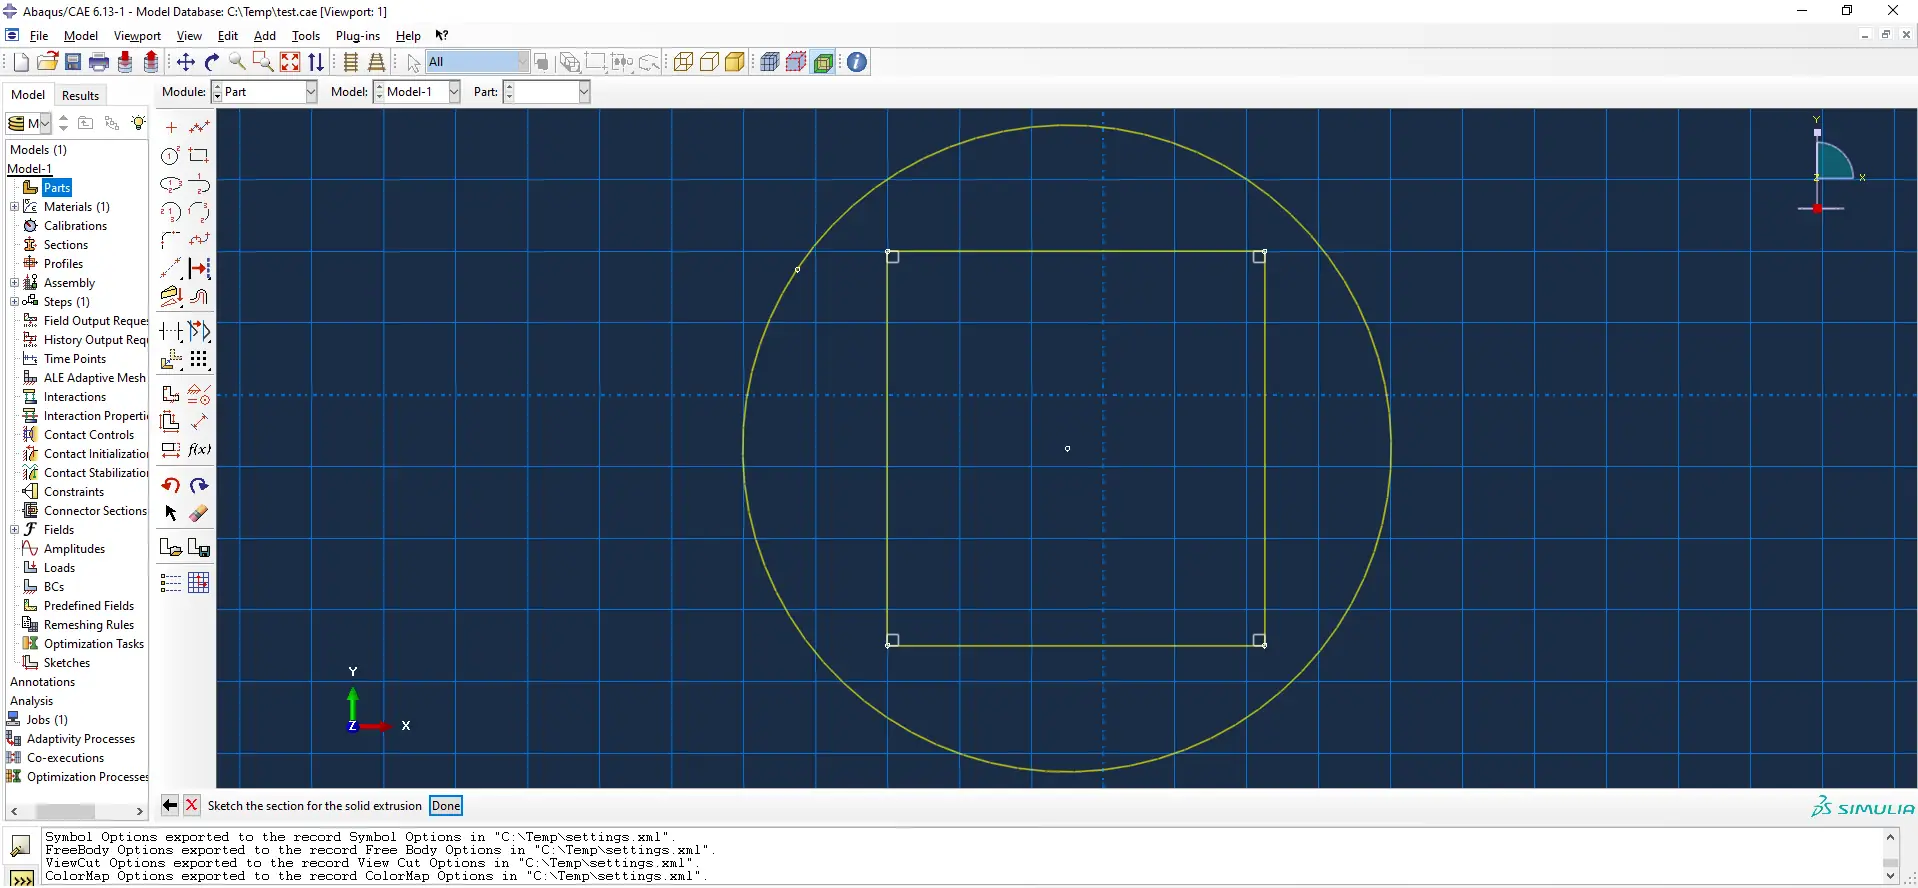Screen dimensions: 1918x888
Task: Open Sketcher Options grid icon
Action: tap(200, 583)
